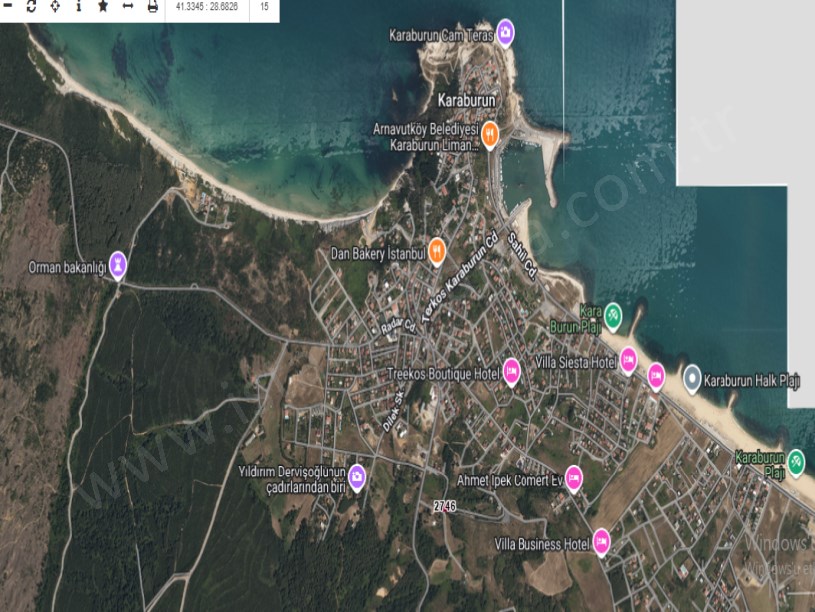Click the Yıldırım Dervişoğlu camera marker
815x612 pixels.
357,478
